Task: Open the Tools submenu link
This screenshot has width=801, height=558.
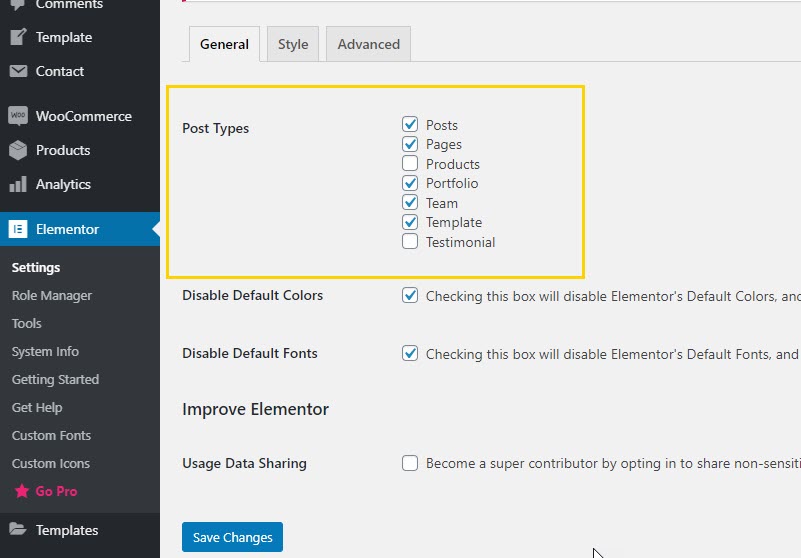Action: click(27, 323)
